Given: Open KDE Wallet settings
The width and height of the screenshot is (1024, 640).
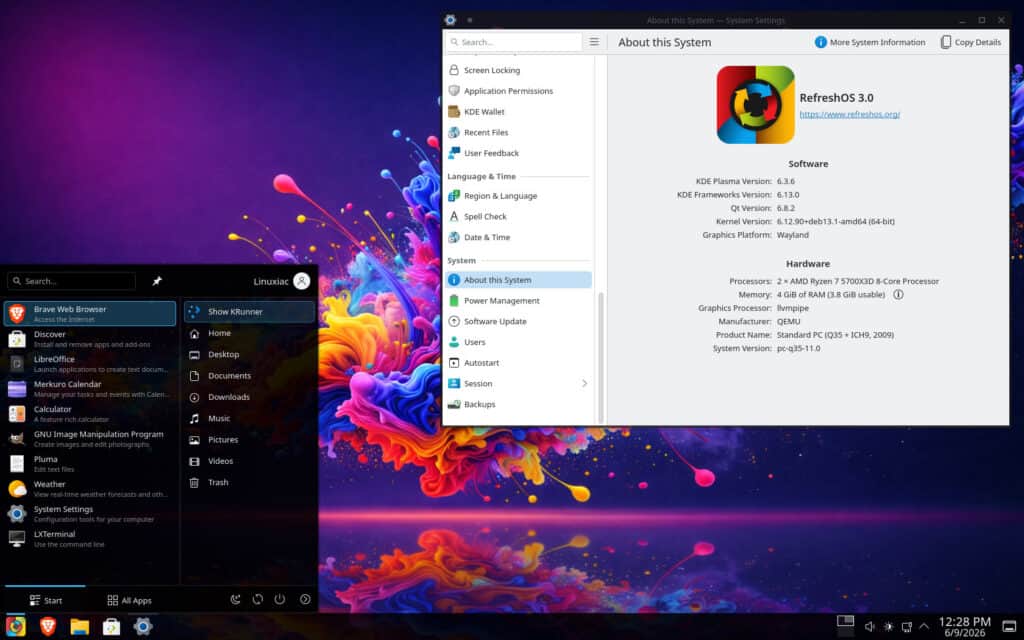Looking at the screenshot, I should 519,112.
